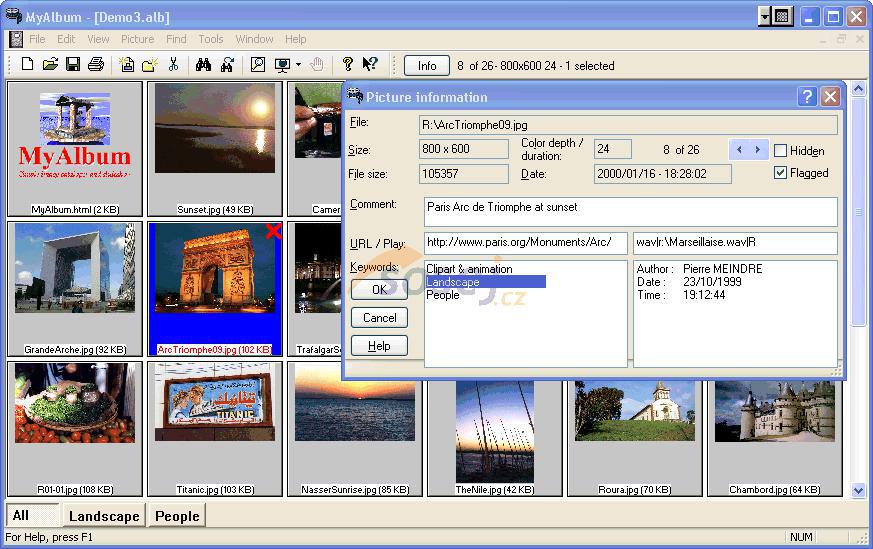The height and width of the screenshot is (549, 873).
Task: Click the Comment text field
Action: tap(630, 211)
